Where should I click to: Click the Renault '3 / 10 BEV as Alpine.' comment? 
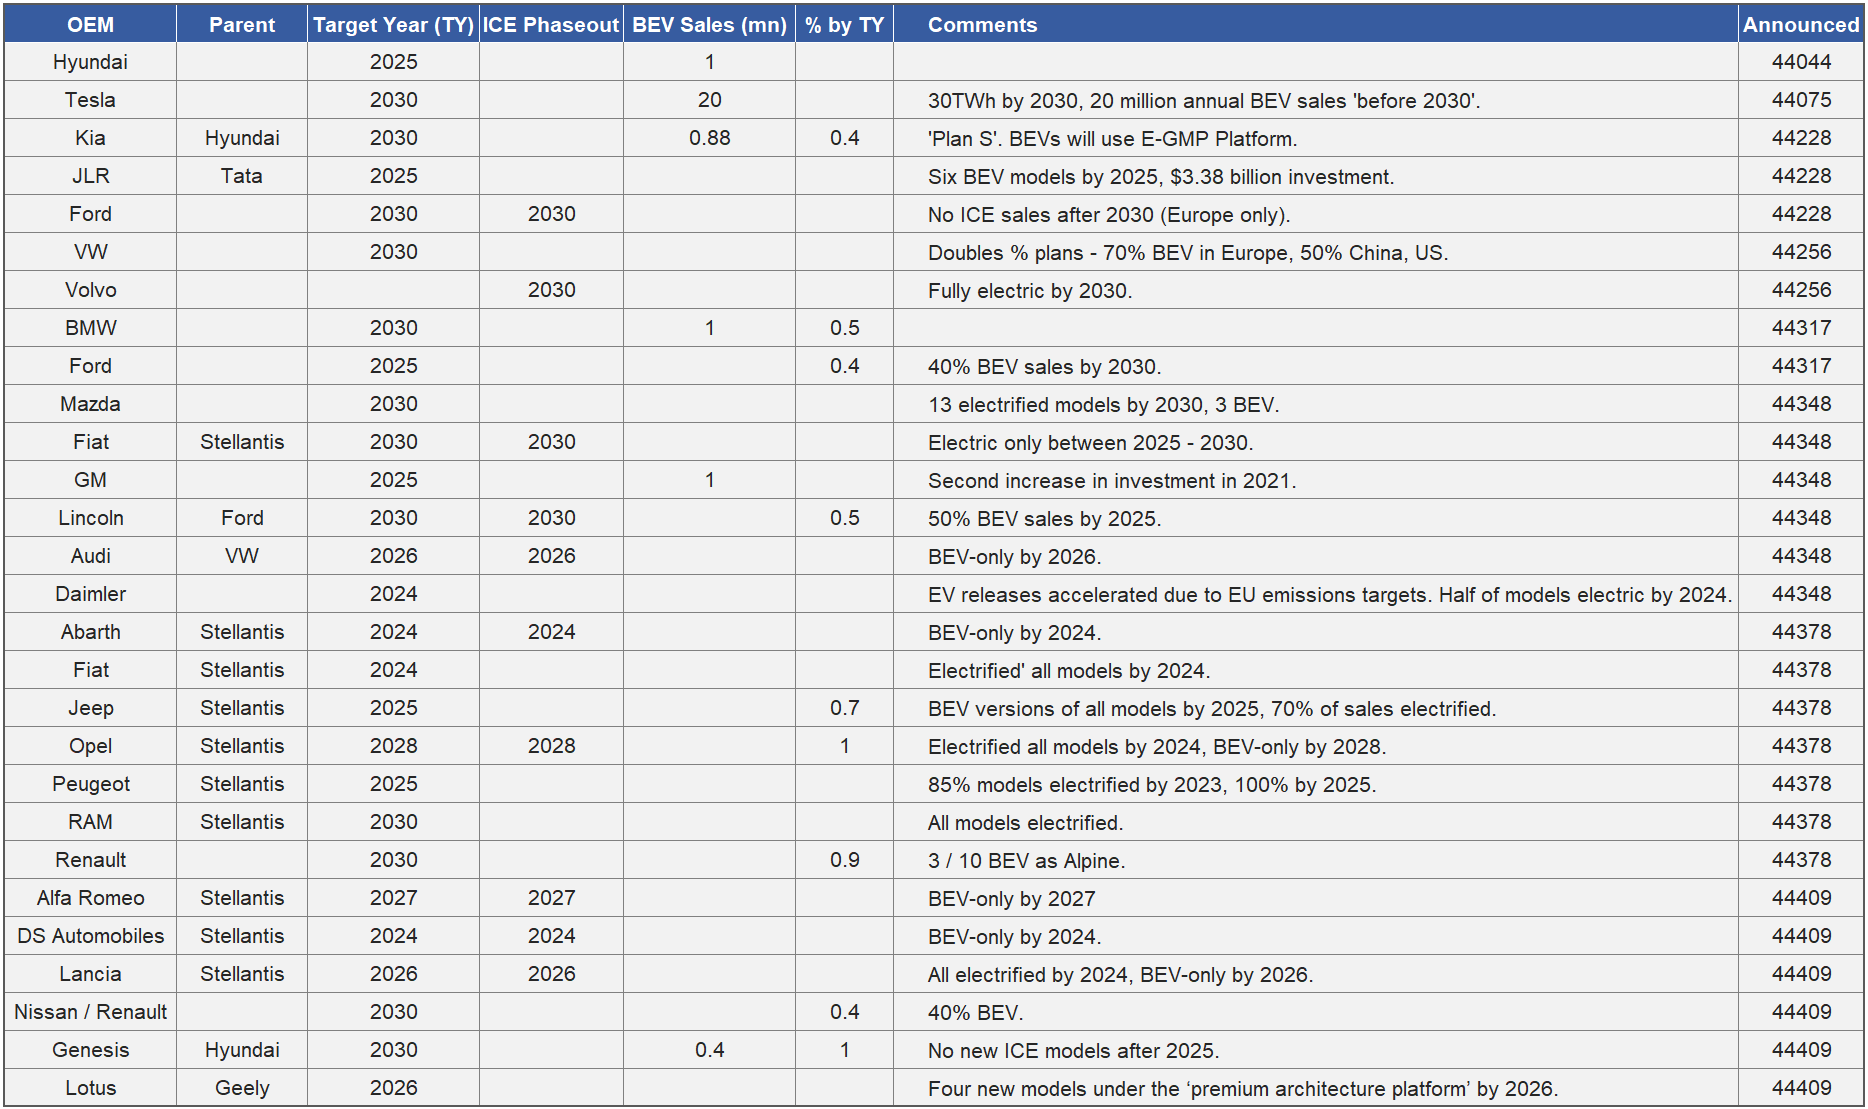click(x=1026, y=861)
